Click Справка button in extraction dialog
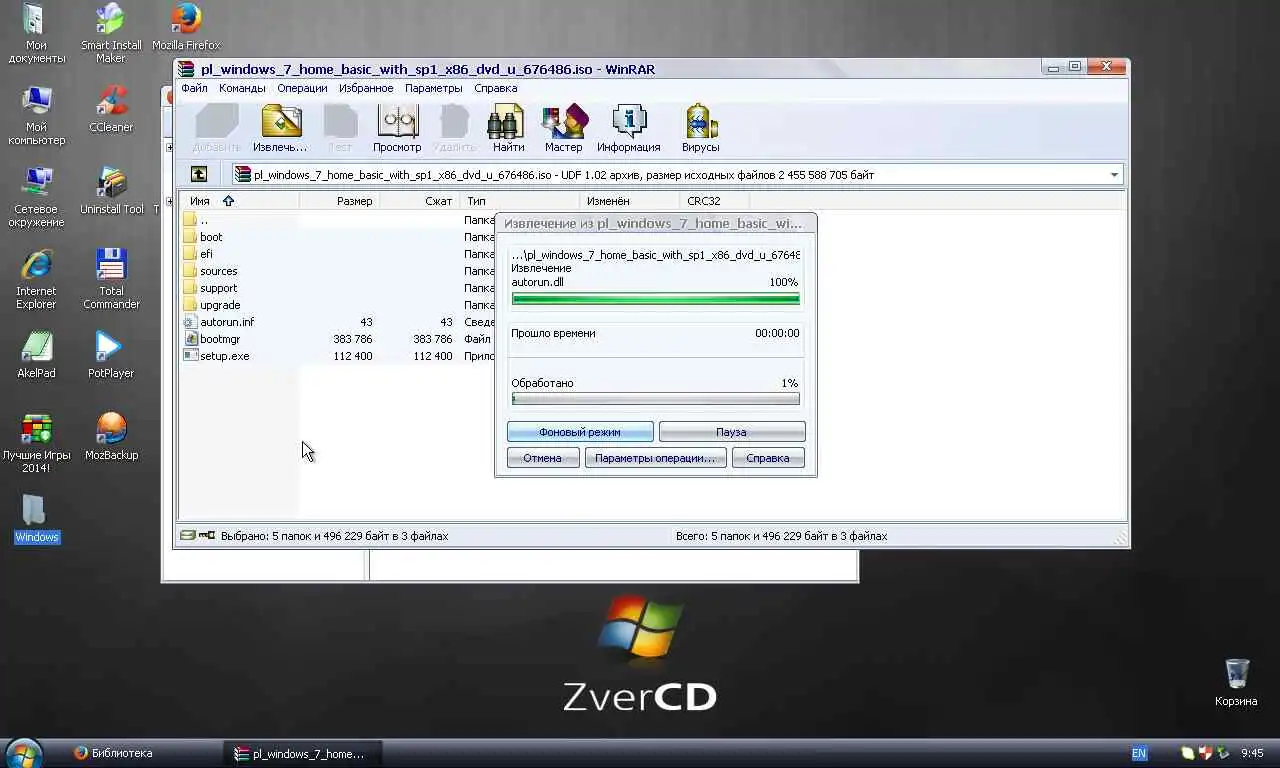 coord(768,458)
